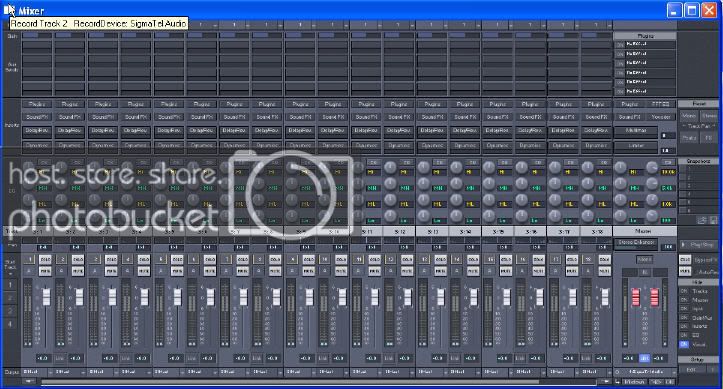Mute mixer channel S:18

point(604,271)
